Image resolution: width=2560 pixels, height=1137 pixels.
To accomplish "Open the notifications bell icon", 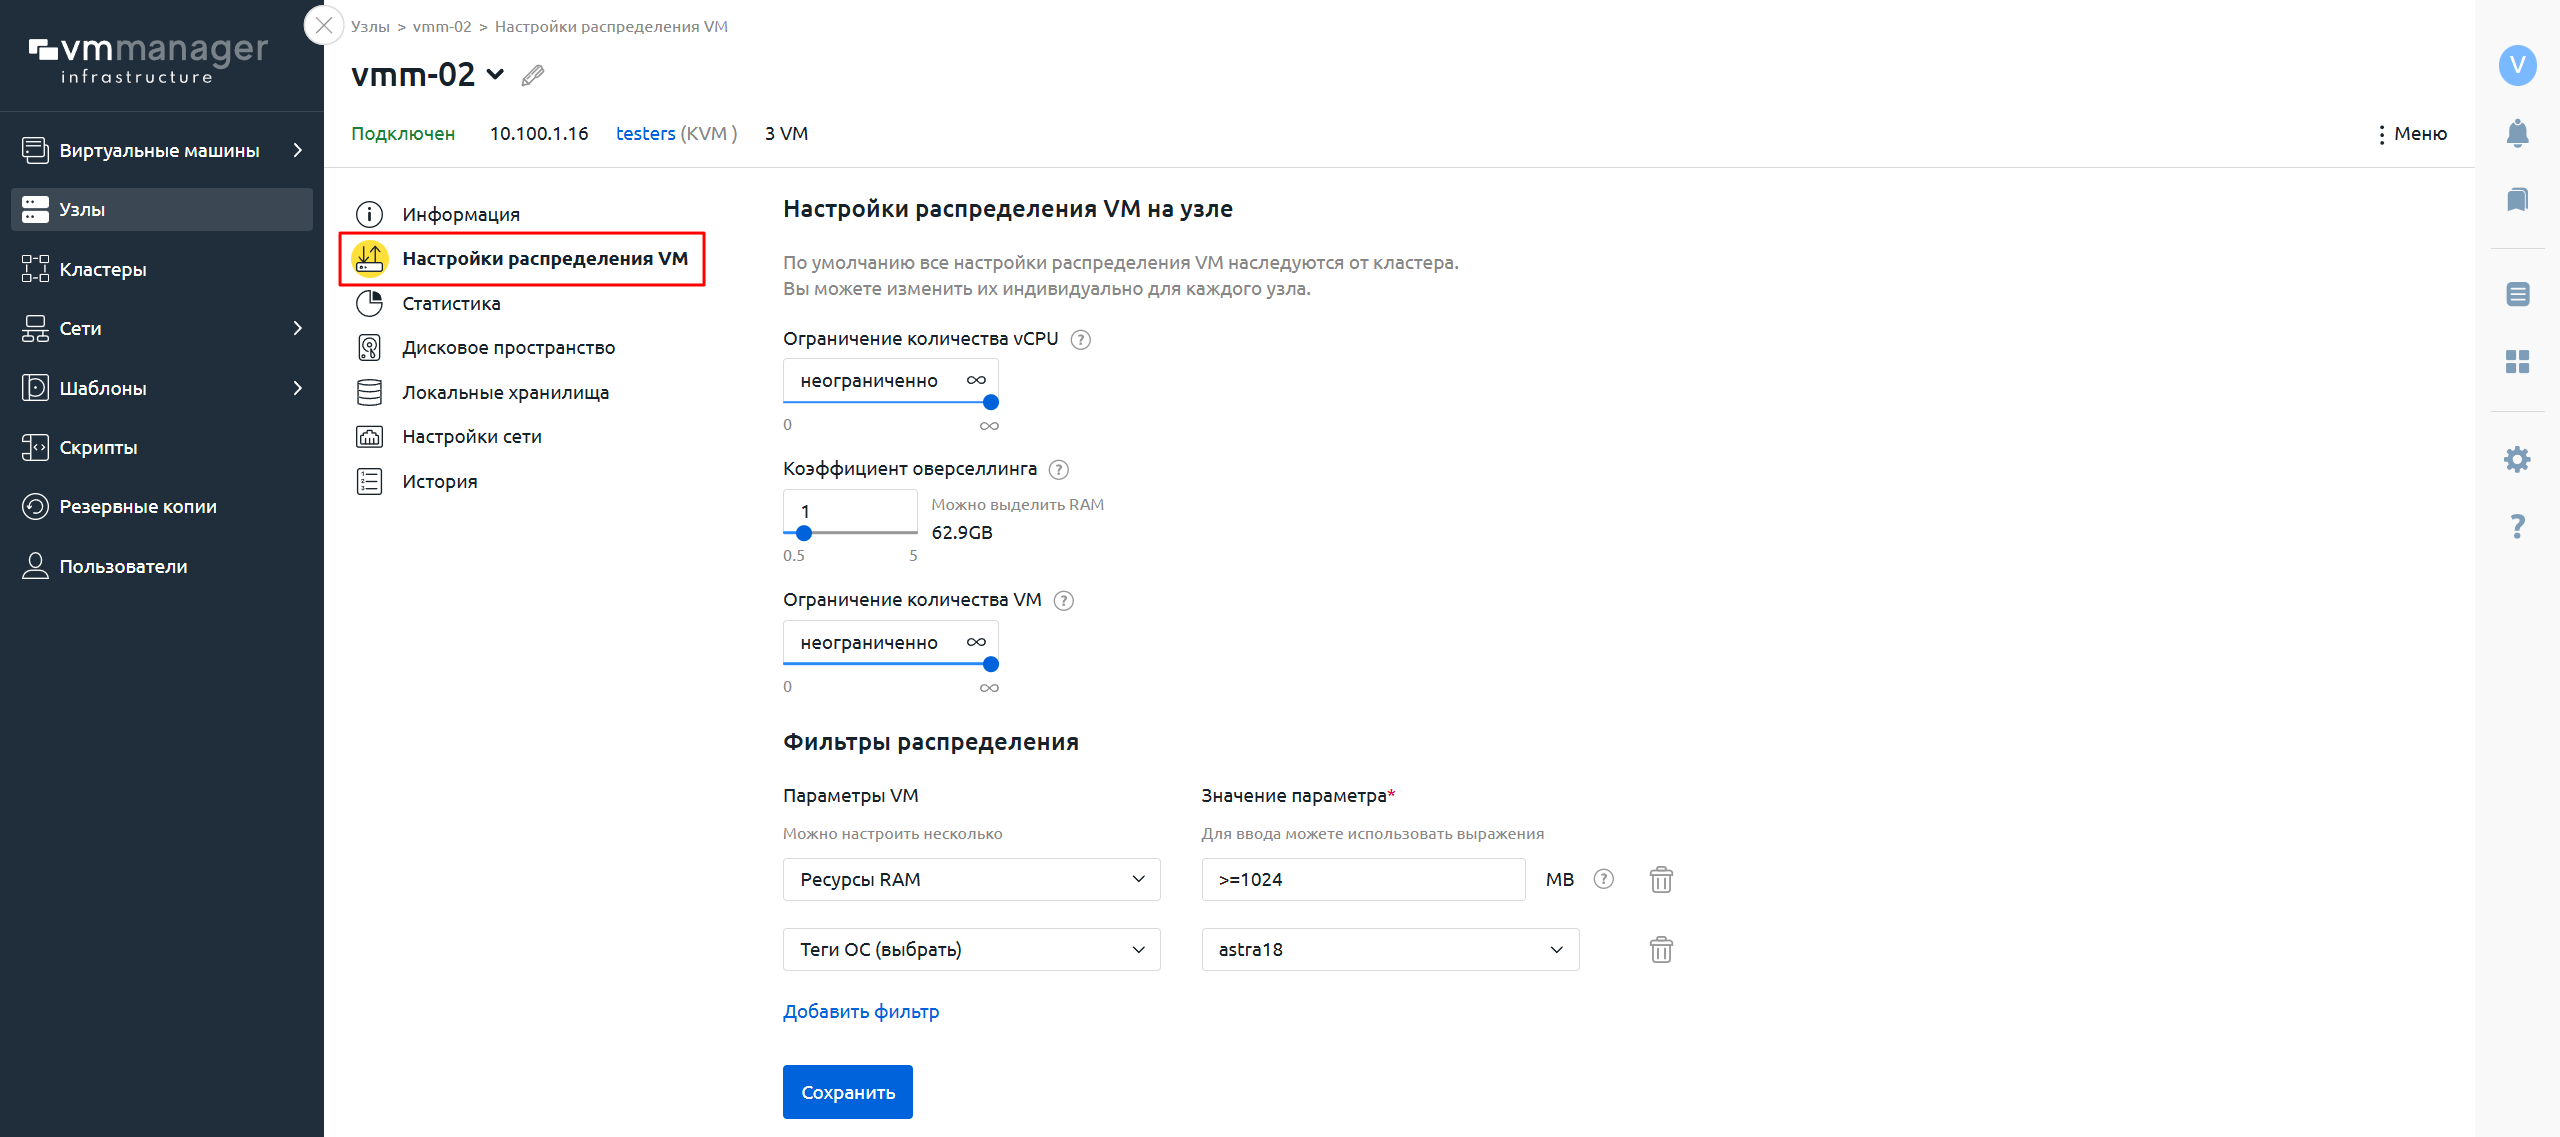I will point(2517,133).
